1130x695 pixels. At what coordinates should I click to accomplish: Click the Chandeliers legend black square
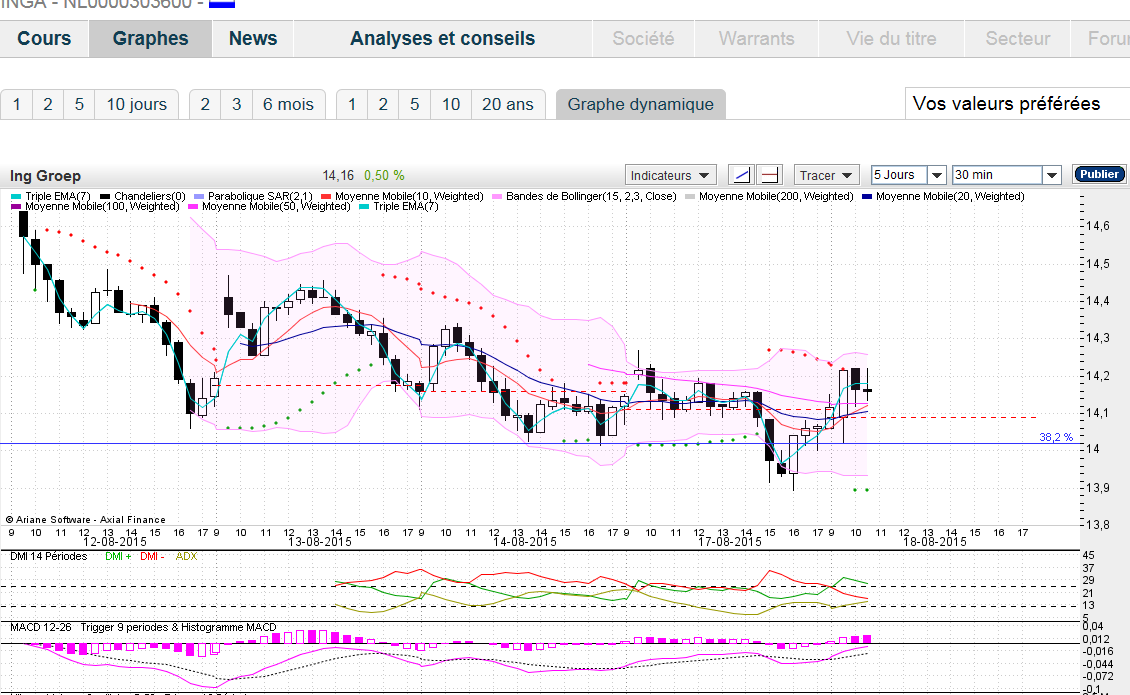click(105, 196)
